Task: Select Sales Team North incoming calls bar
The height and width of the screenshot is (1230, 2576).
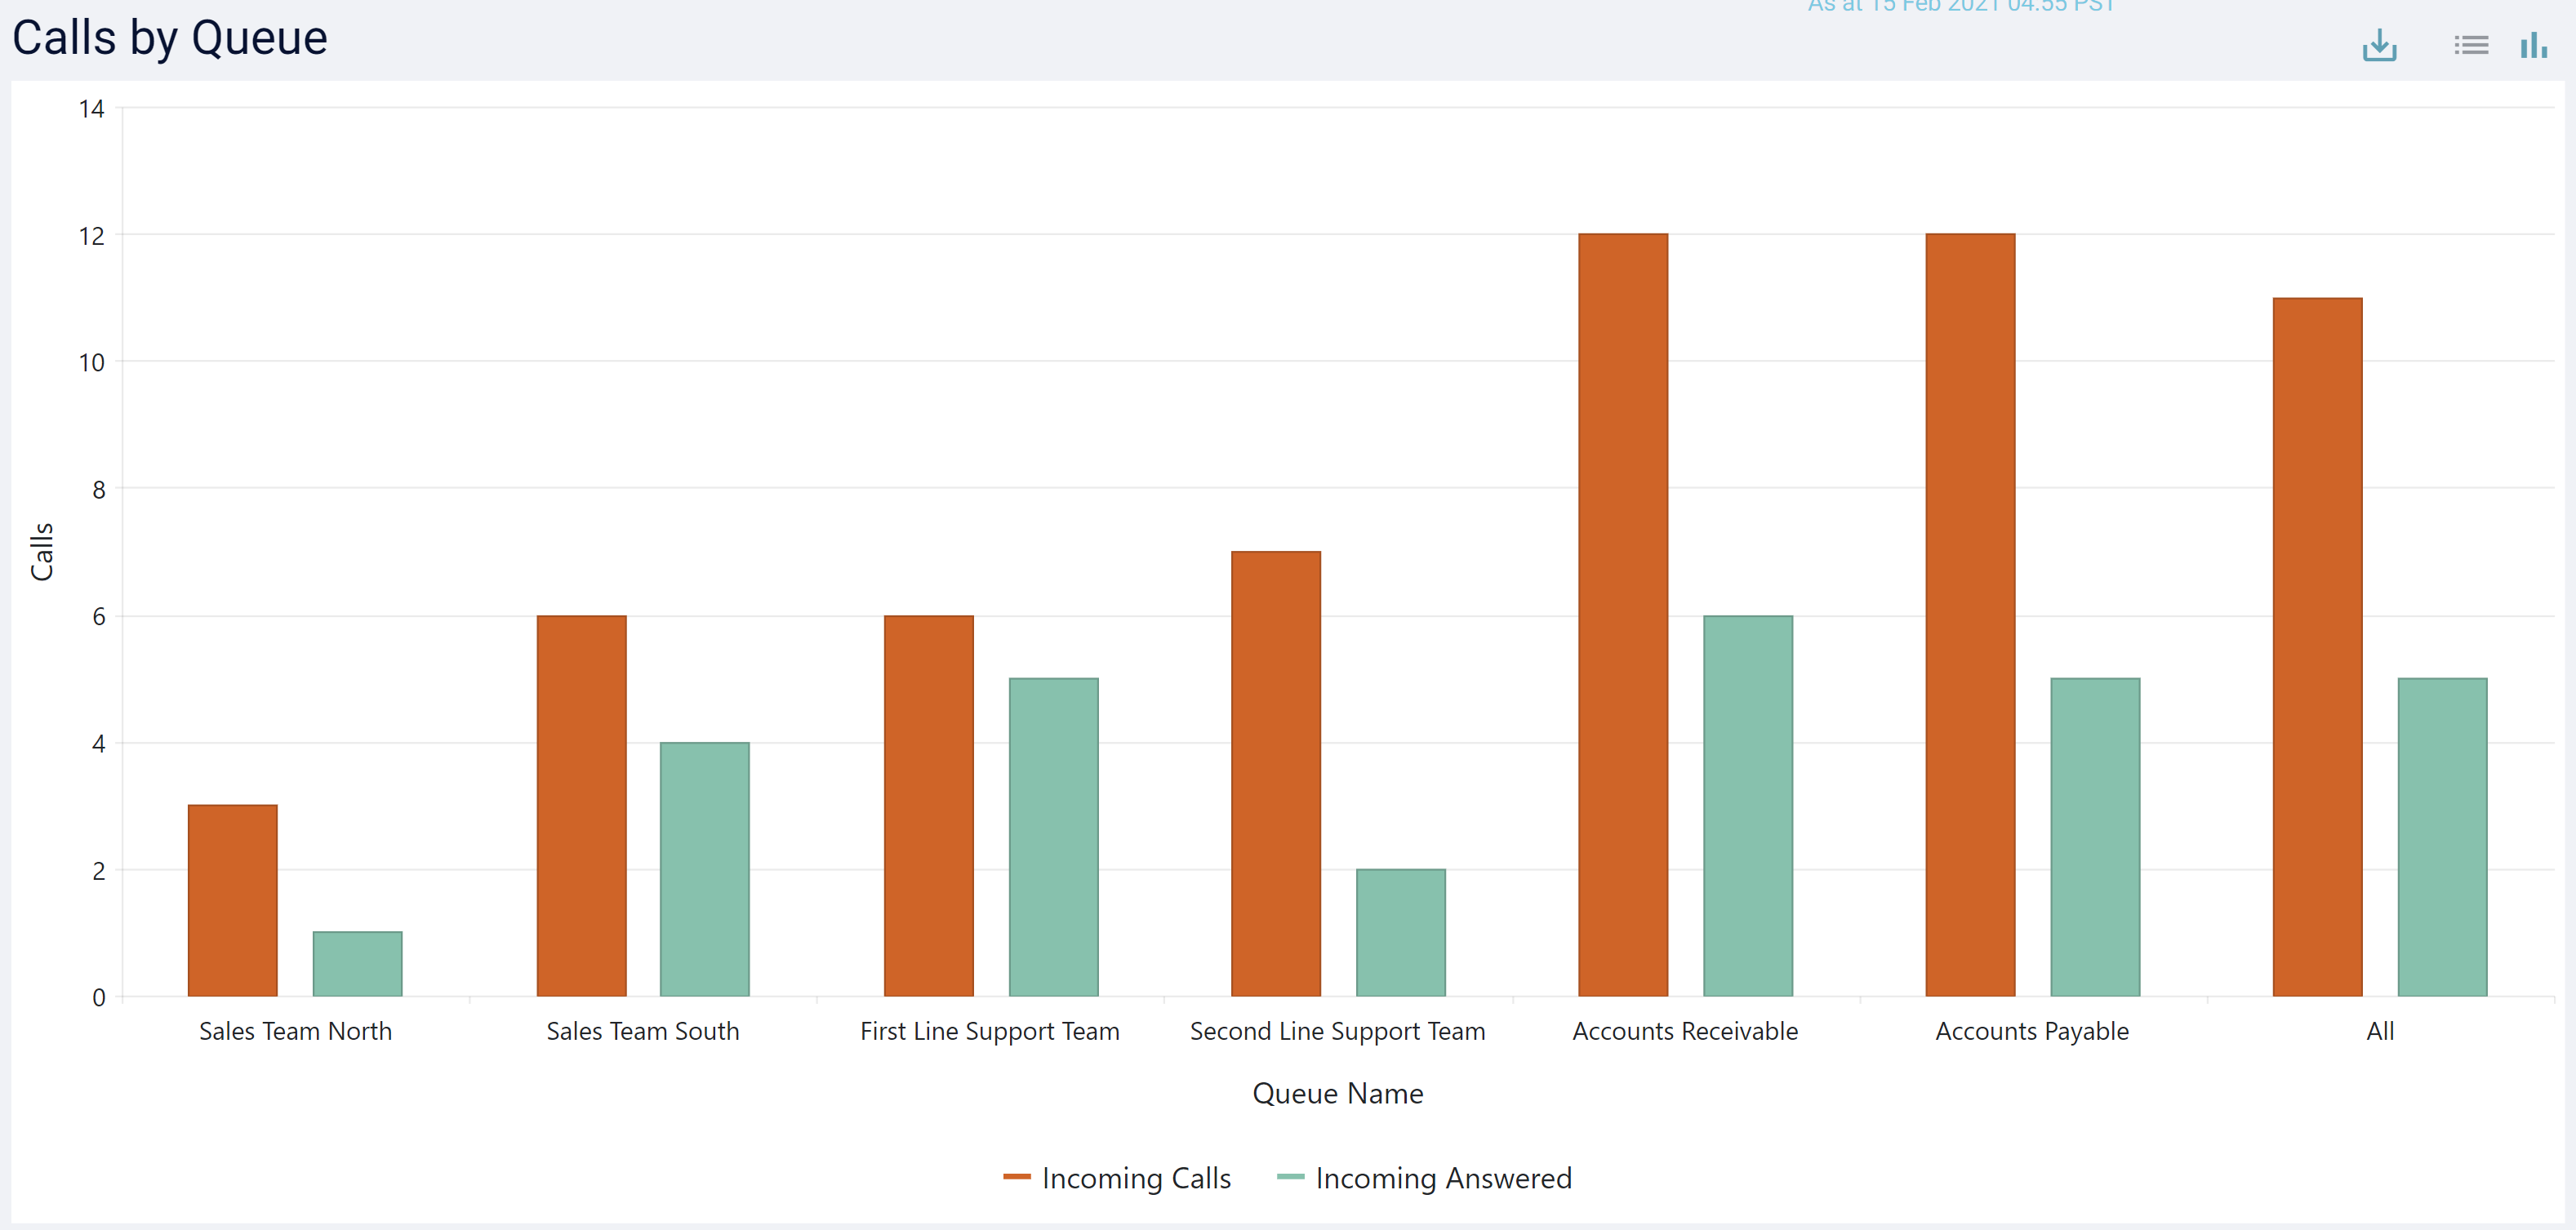Action: tap(233, 900)
